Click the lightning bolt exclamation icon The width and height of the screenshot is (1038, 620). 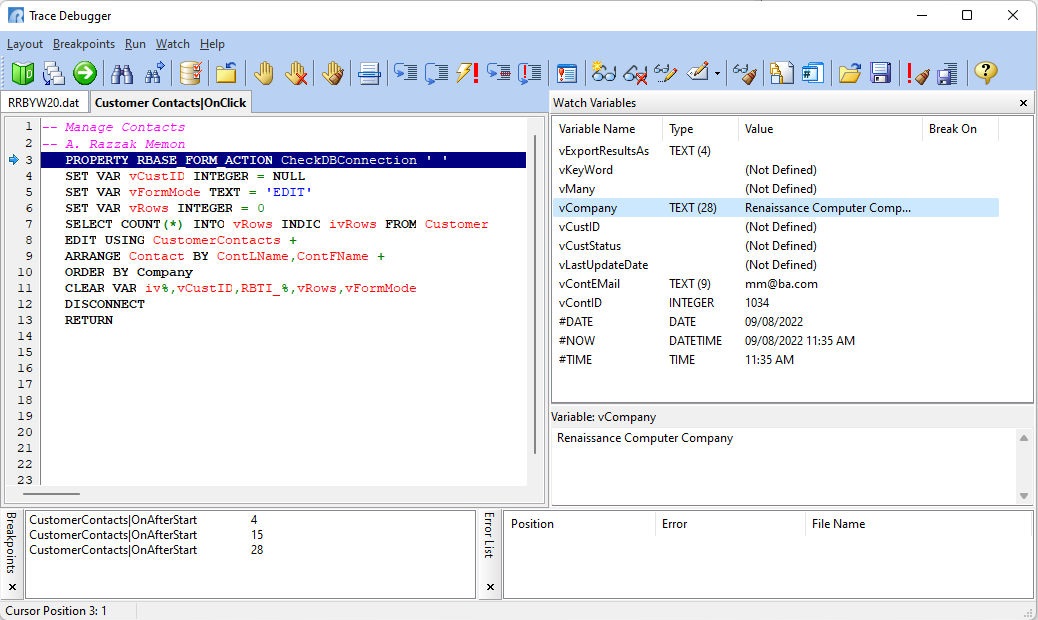pyautogui.click(x=467, y=73)
